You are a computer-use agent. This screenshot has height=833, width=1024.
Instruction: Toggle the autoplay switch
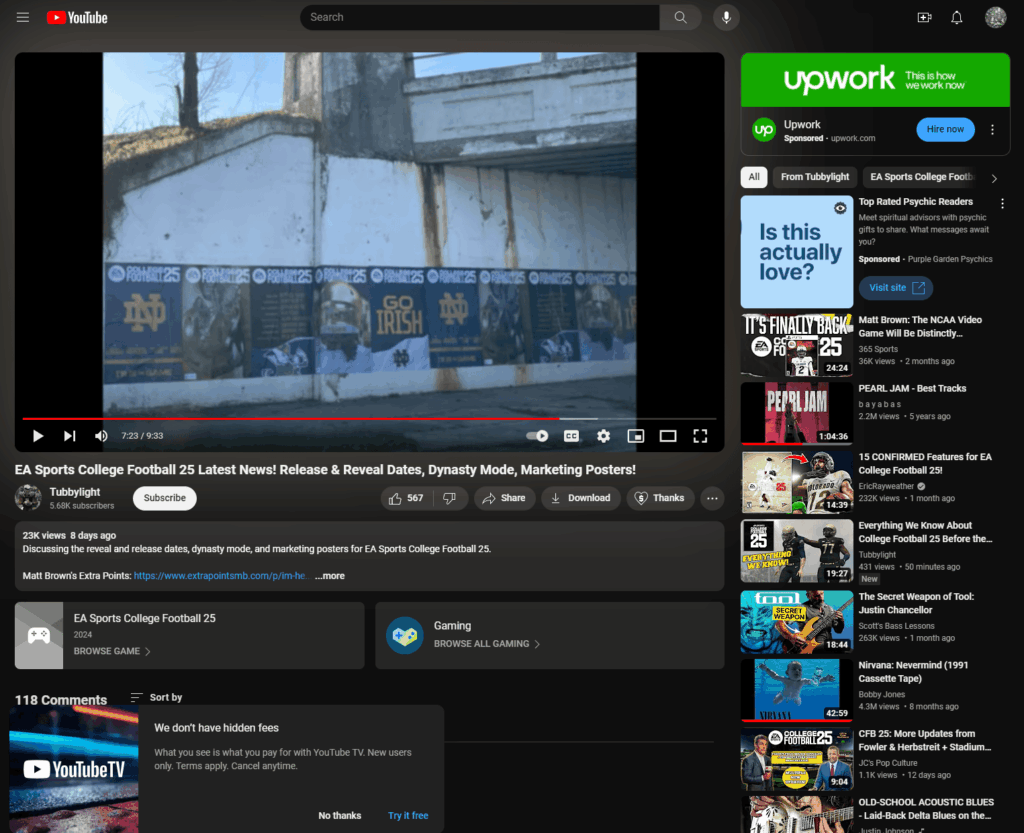point(538,436)
